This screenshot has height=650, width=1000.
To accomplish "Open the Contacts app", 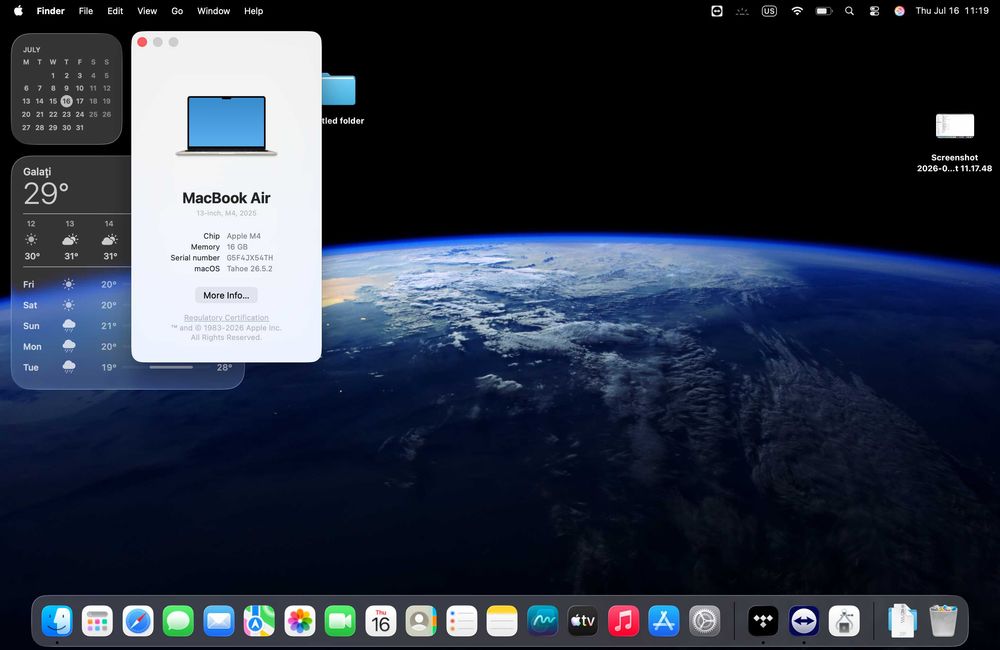I will pyautogui.click(x=421, y=621).
